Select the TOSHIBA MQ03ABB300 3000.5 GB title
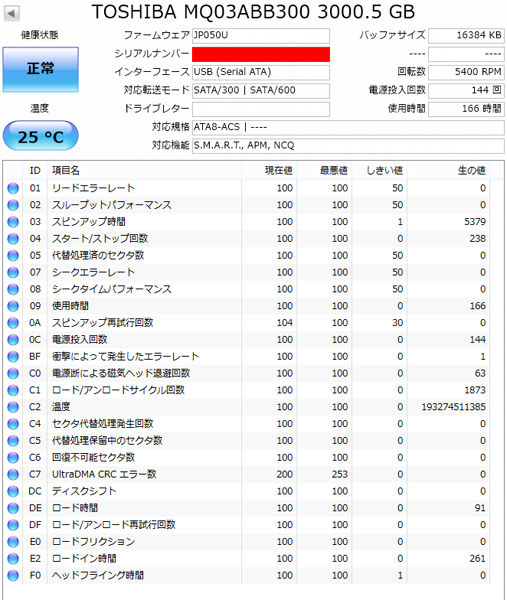507x600 pixels. (x=253, y=12)
